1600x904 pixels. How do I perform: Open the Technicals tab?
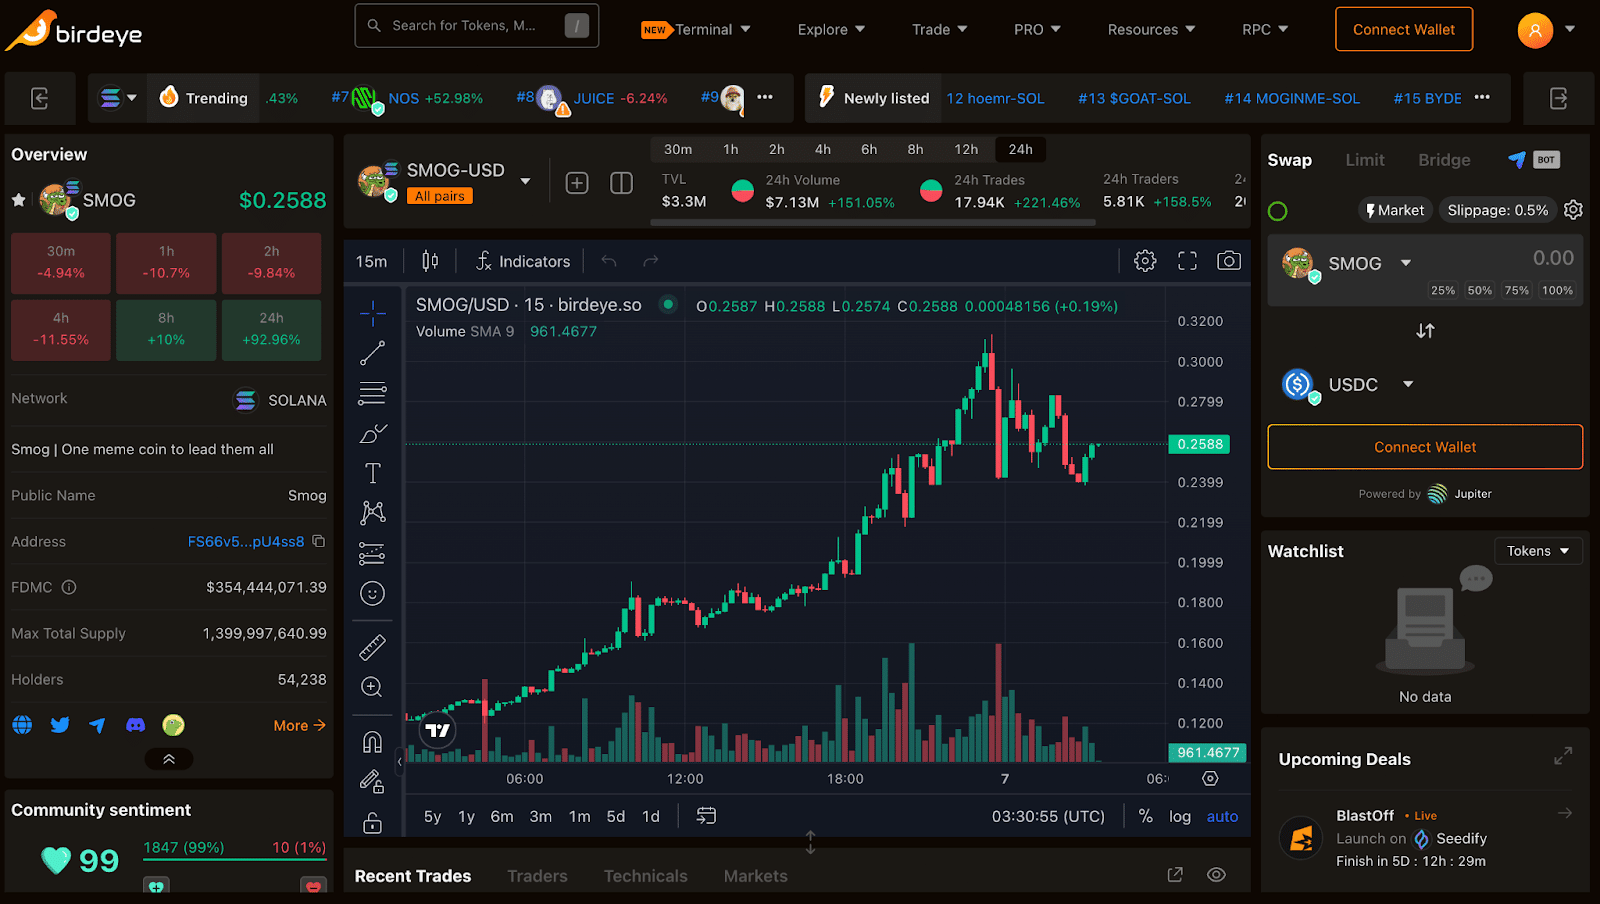tap(645, 876)
